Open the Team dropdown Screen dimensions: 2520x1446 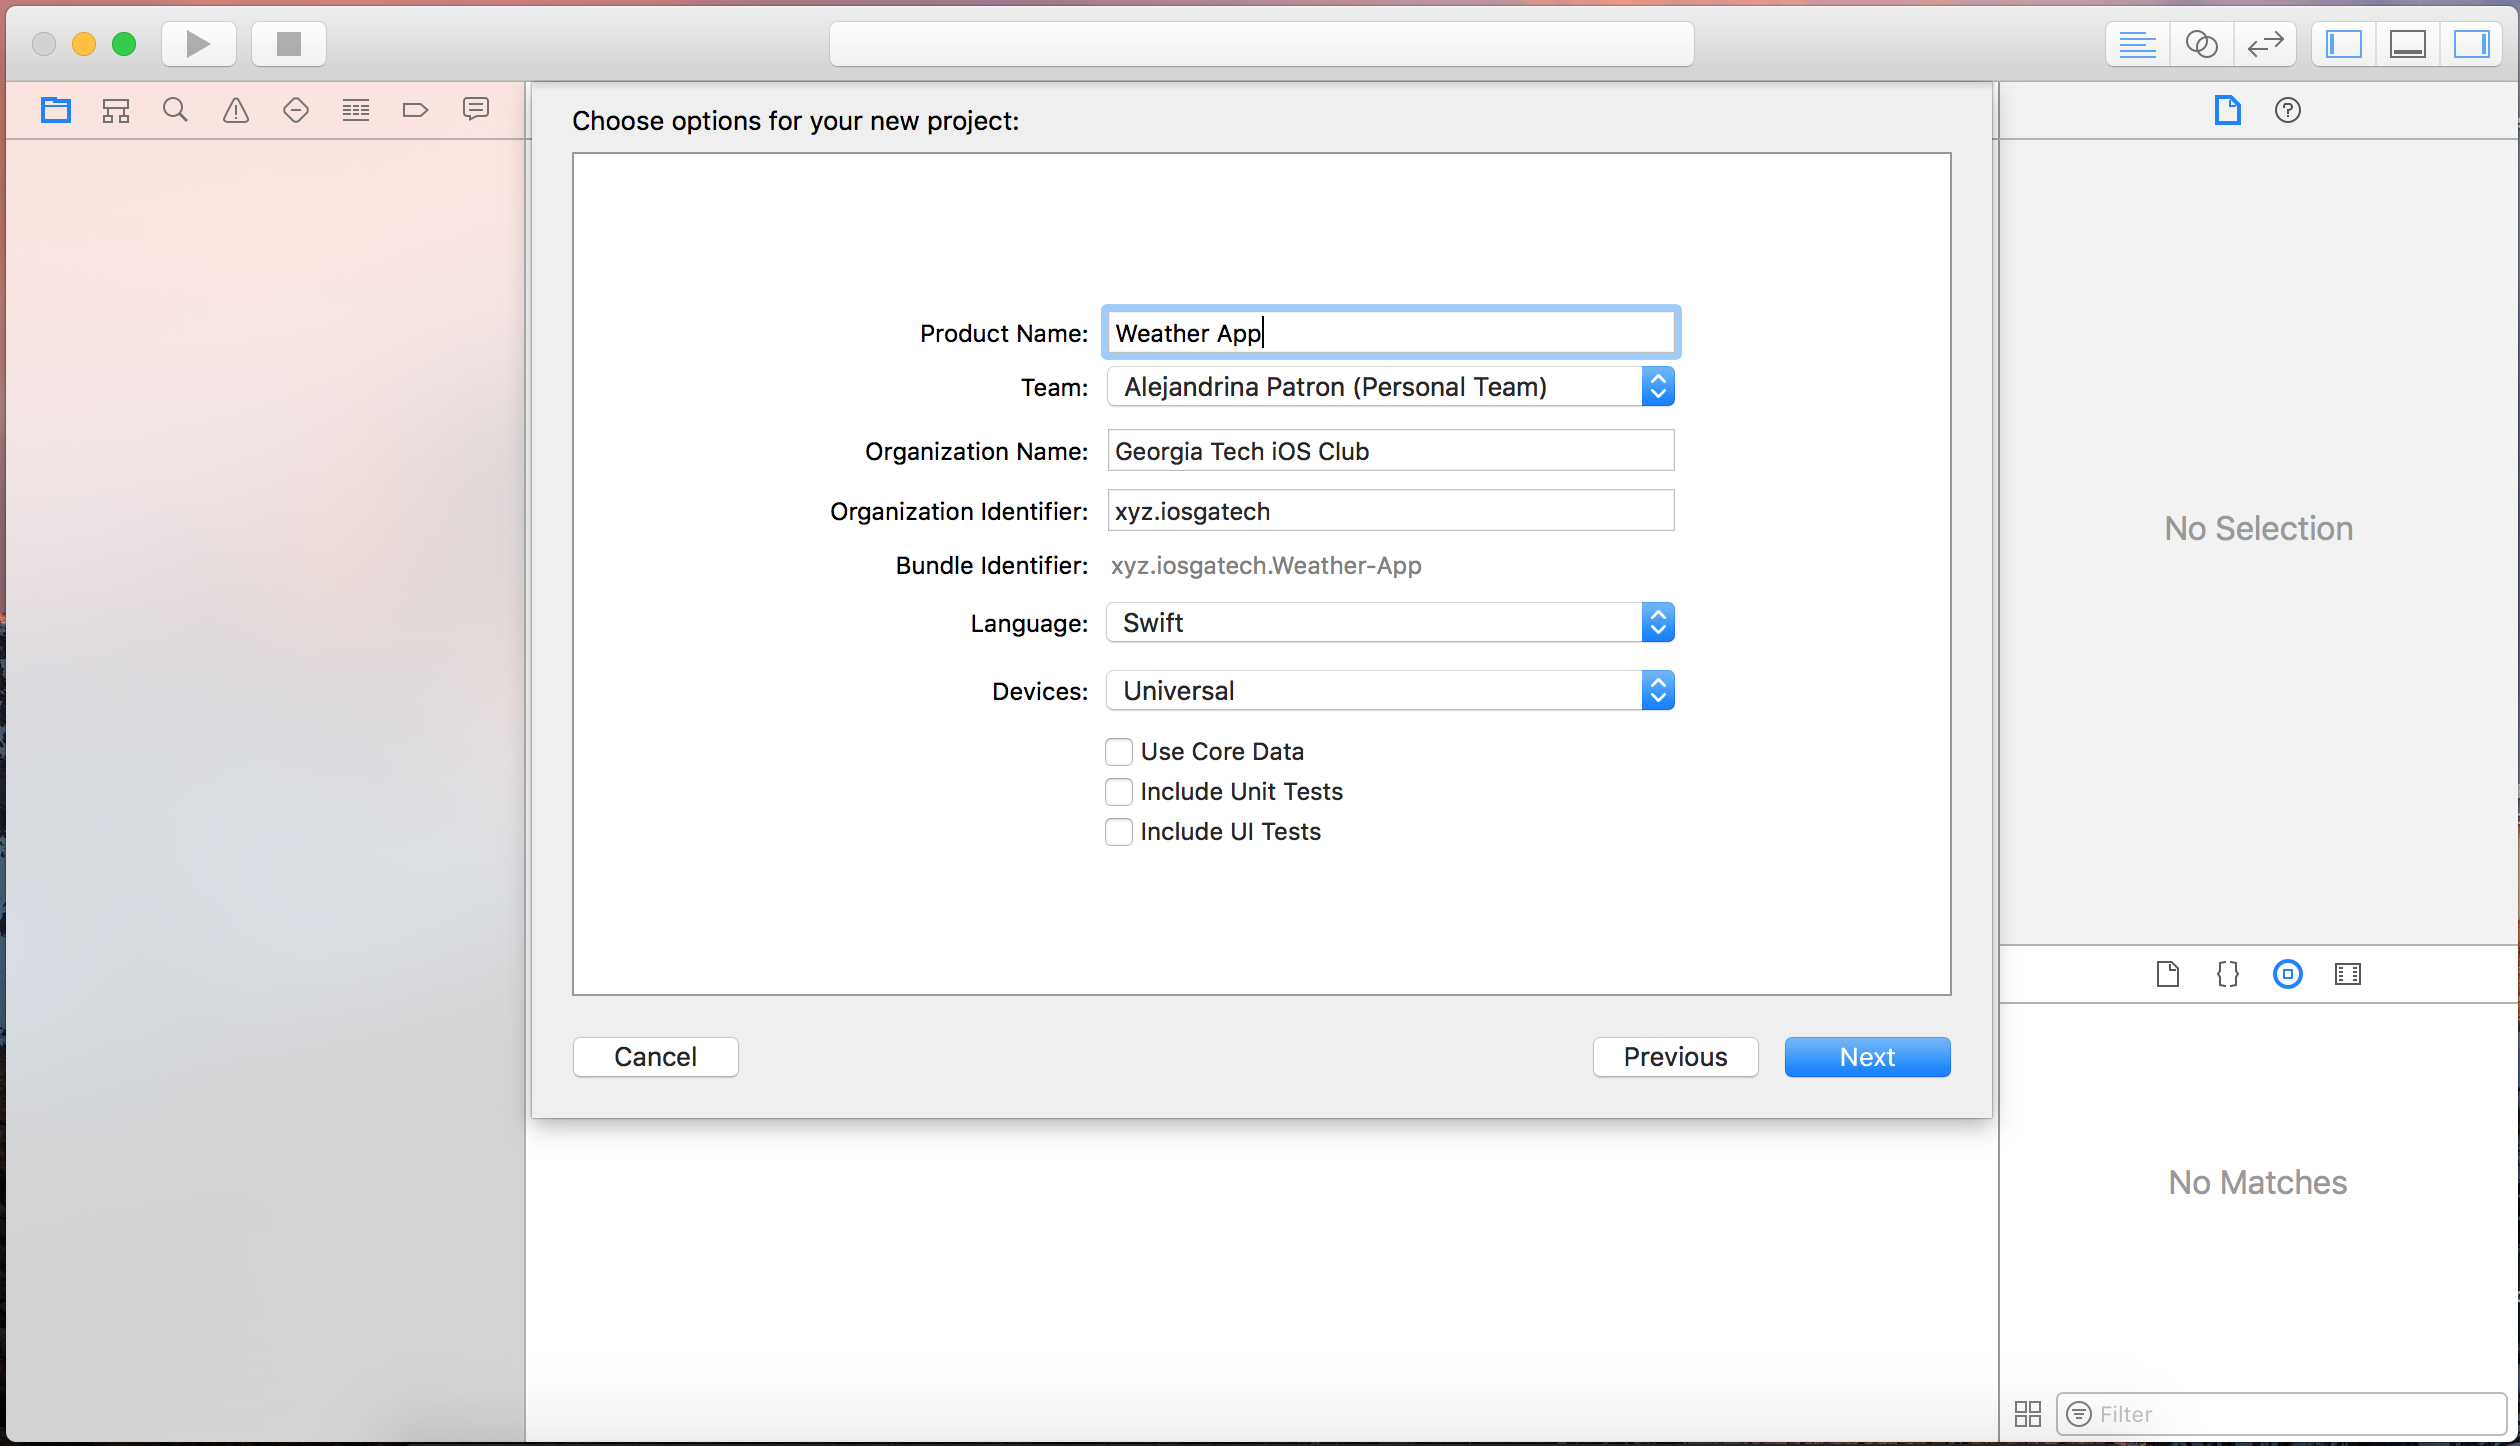point(1391,387)
